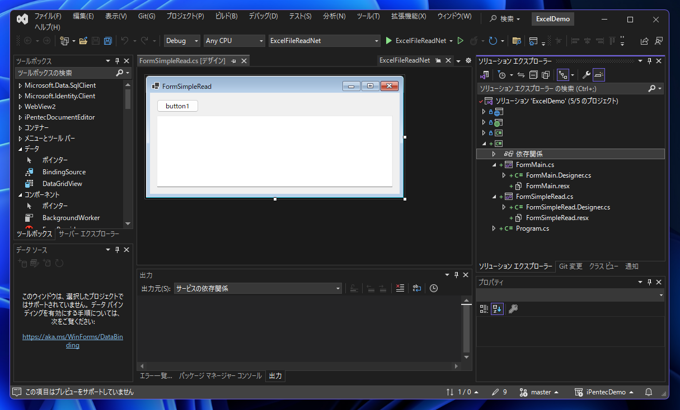
Task: Collapse the FormMain.cs tree node
Action: click(x=494, y=165)
